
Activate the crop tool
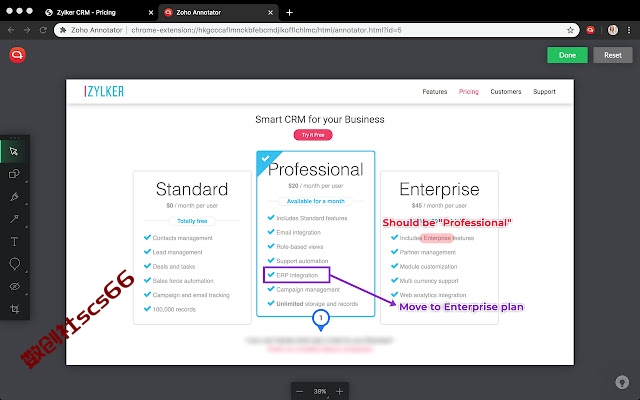14,309
